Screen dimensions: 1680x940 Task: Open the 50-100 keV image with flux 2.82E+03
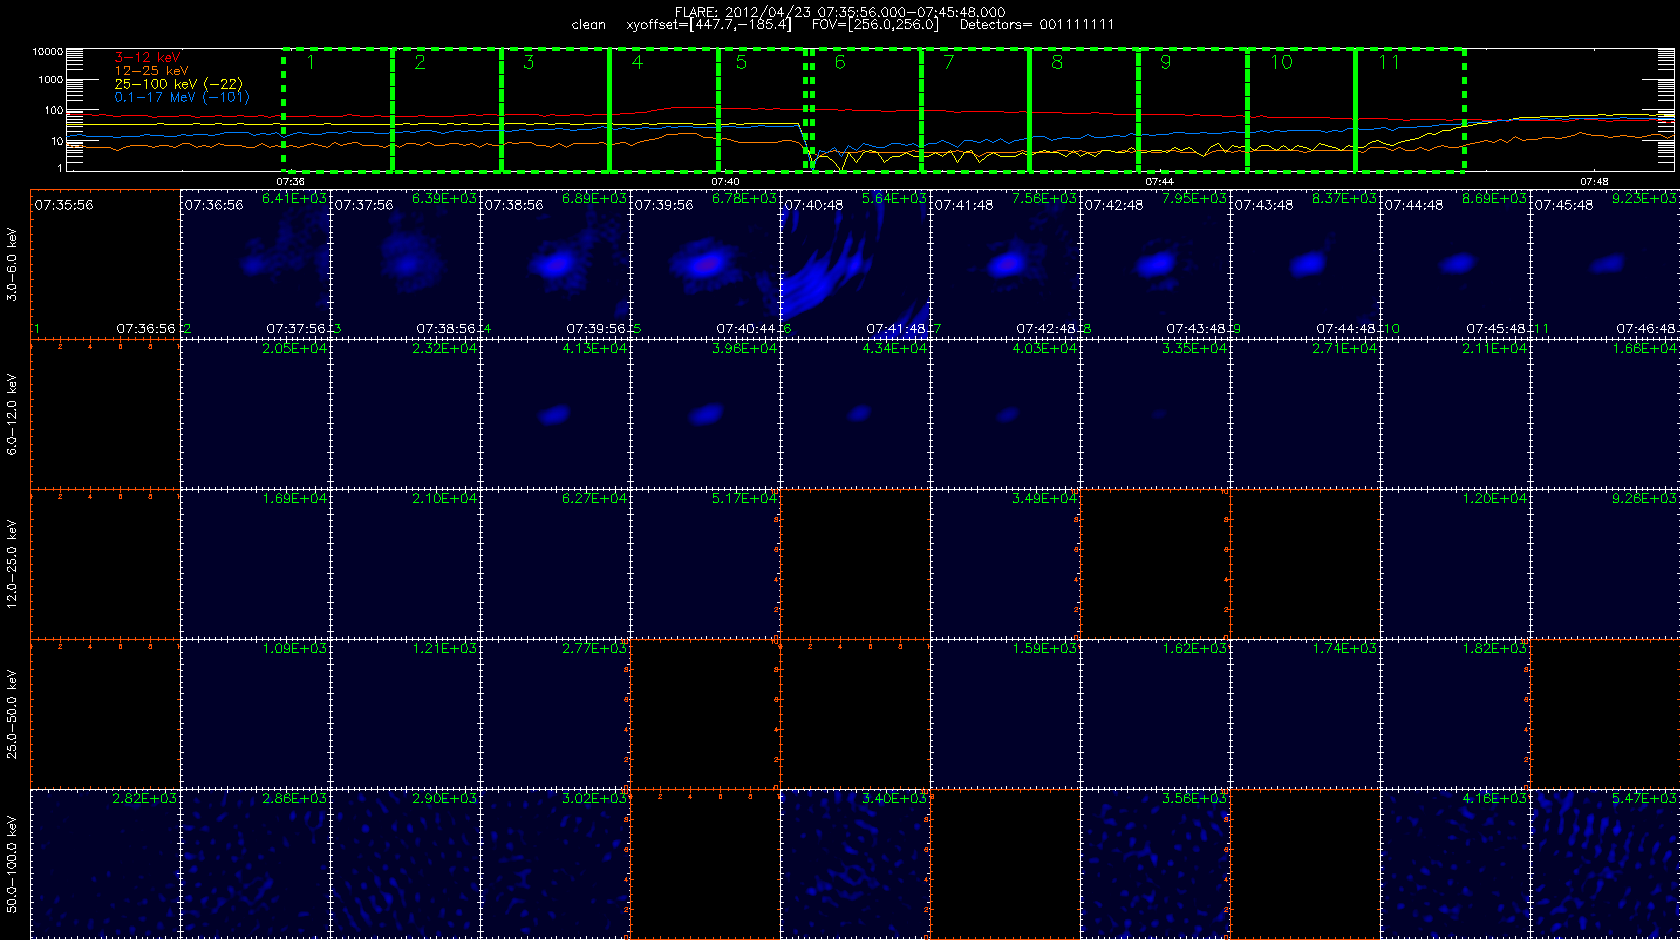105,864
